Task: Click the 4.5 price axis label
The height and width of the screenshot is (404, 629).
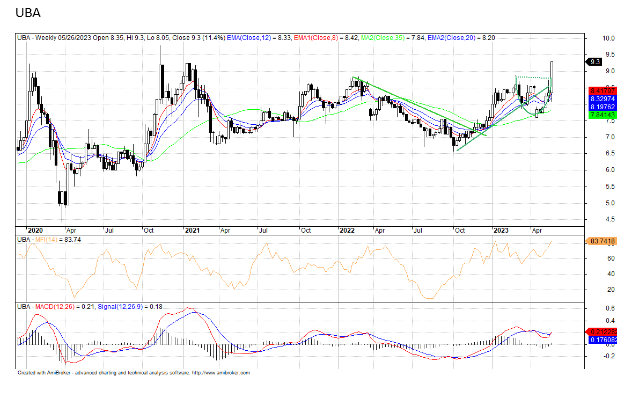Action: click(x=610, y=219)
